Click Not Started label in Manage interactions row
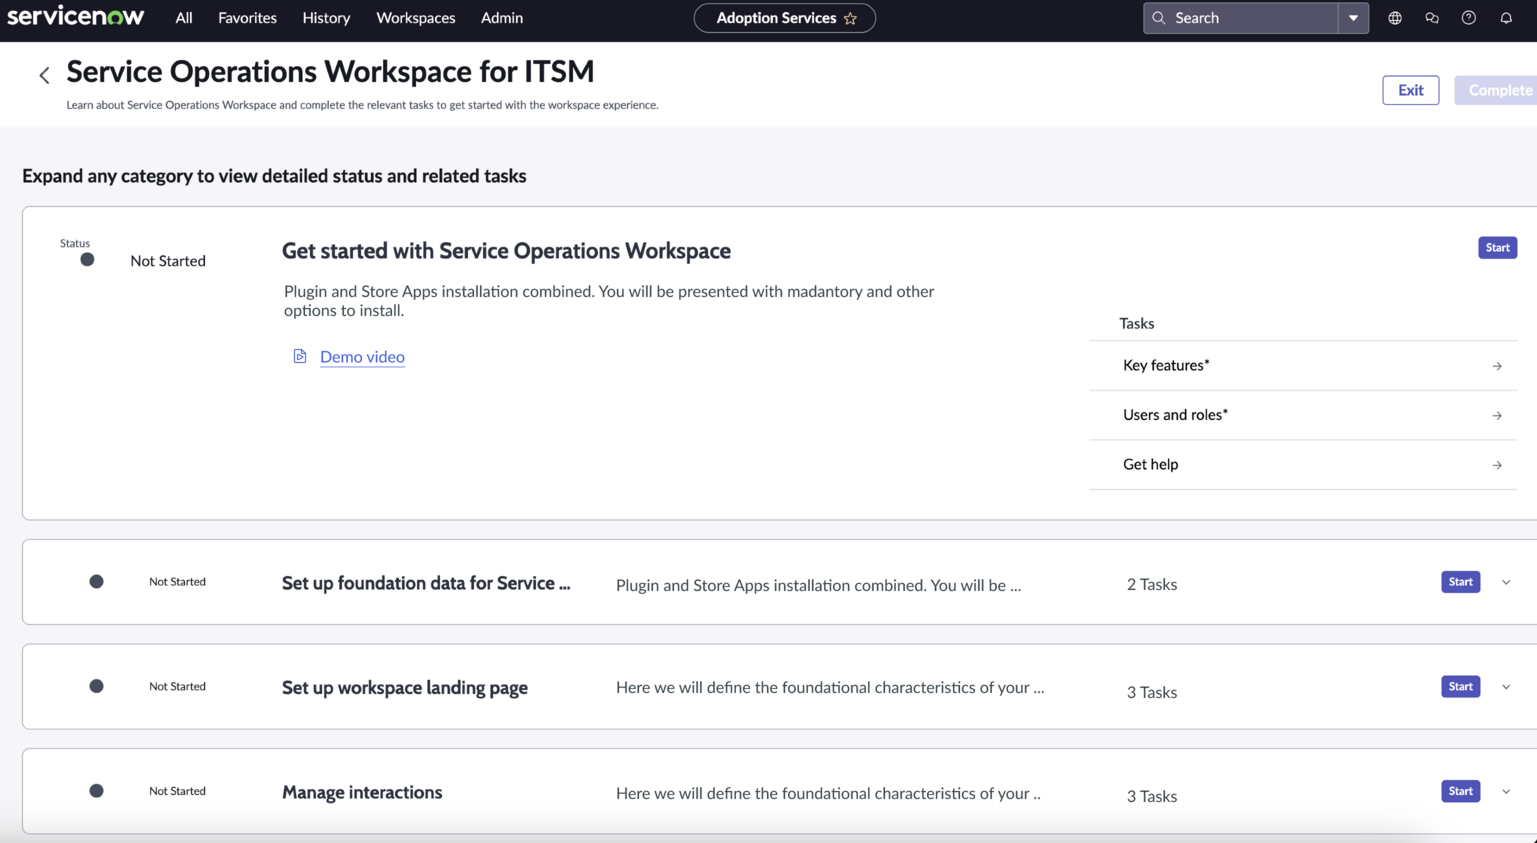Screen dimensions: 1537x843 177,791
